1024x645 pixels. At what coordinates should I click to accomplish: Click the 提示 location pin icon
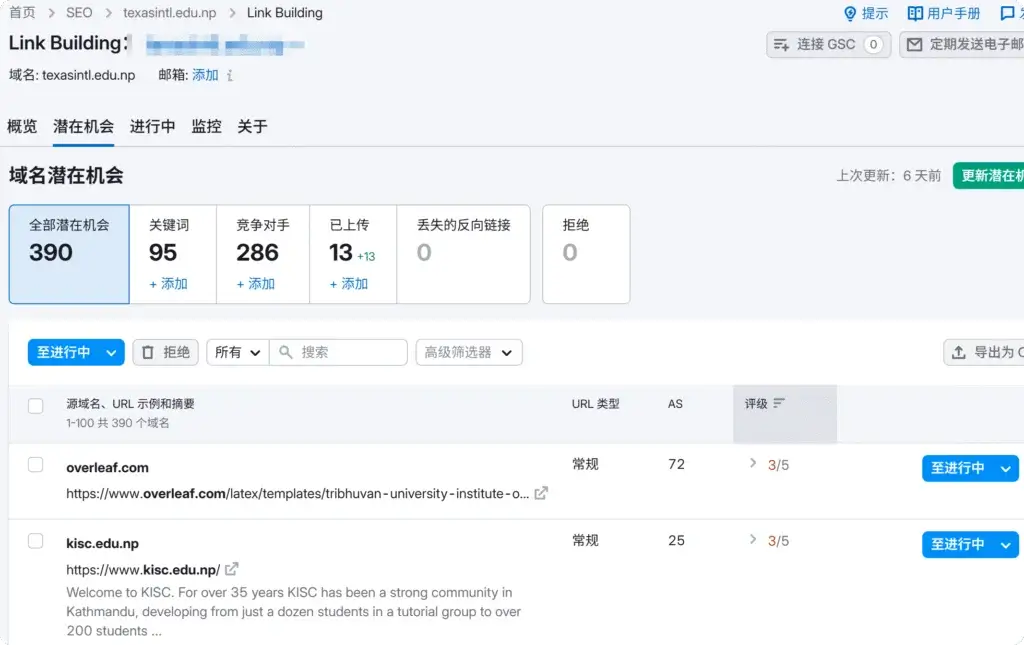[850, 14]
